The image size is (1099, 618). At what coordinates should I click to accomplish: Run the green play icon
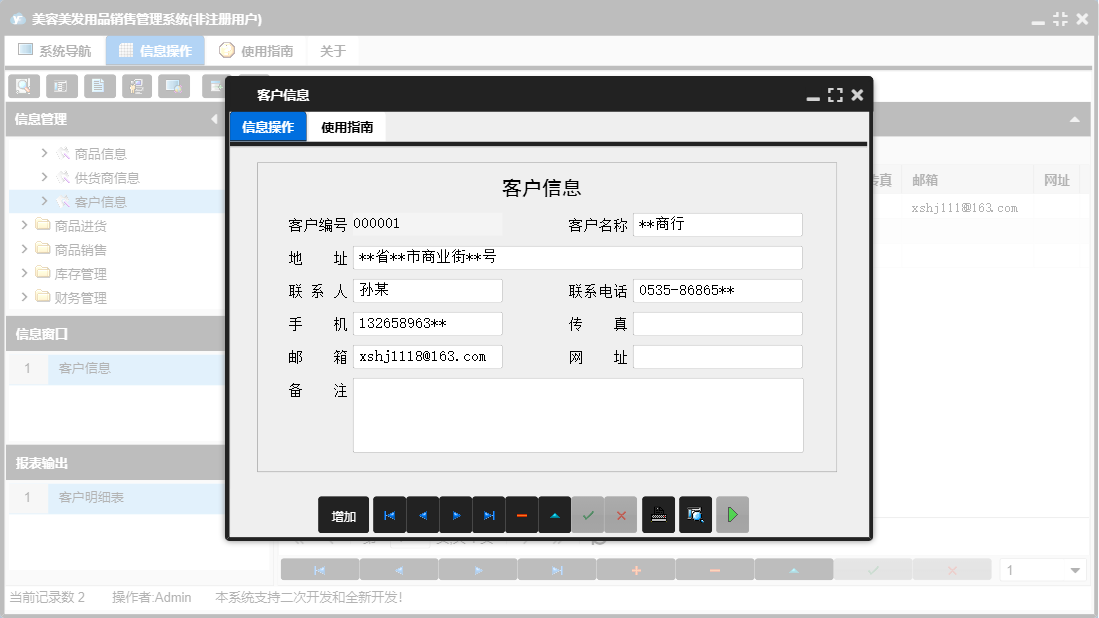(x=732, y=514)
